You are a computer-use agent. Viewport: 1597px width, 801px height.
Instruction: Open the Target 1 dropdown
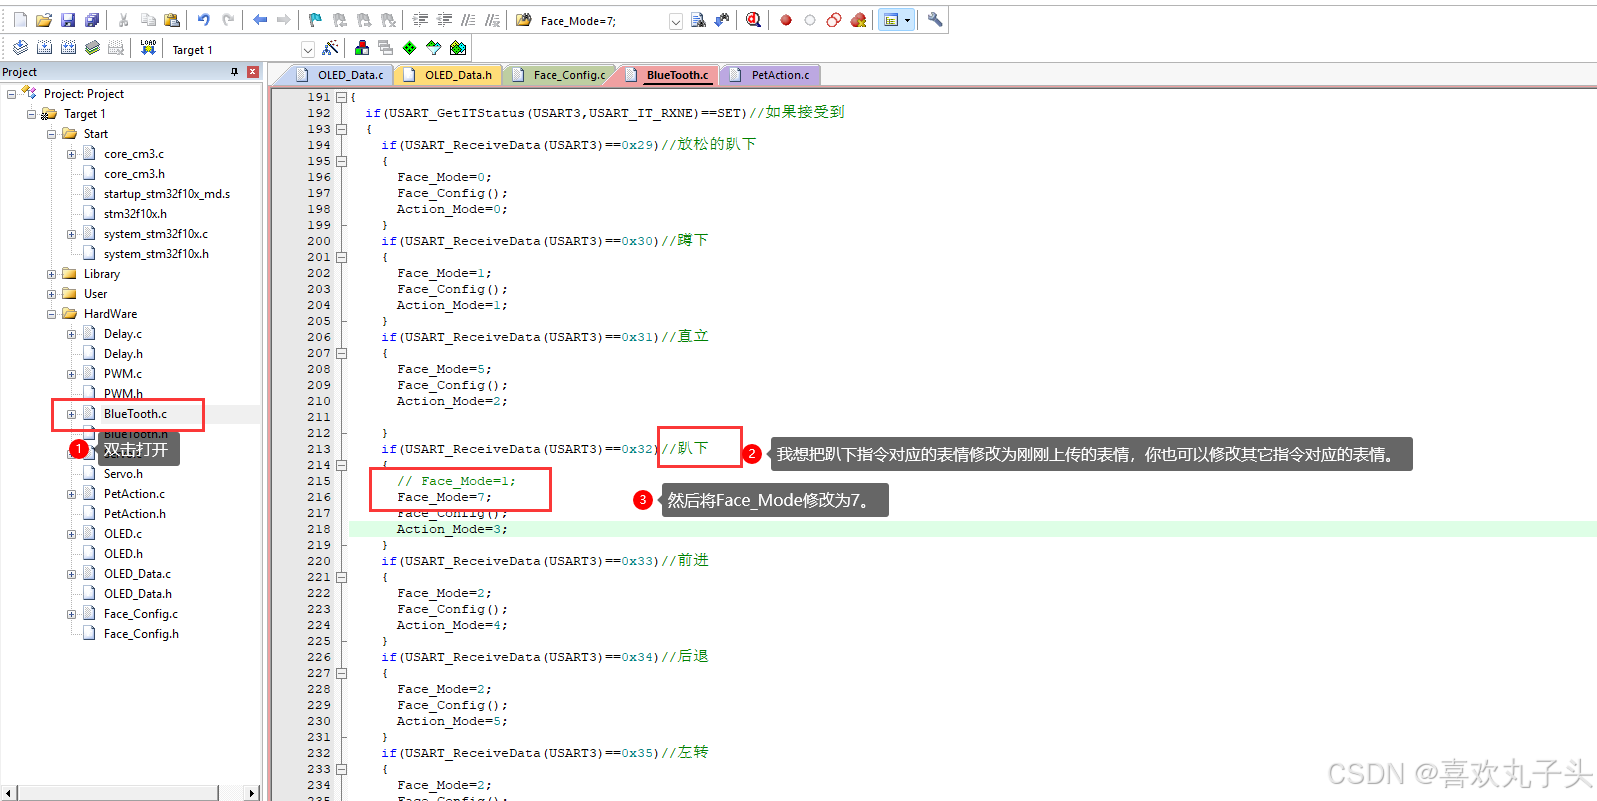[x=307, y=49]
